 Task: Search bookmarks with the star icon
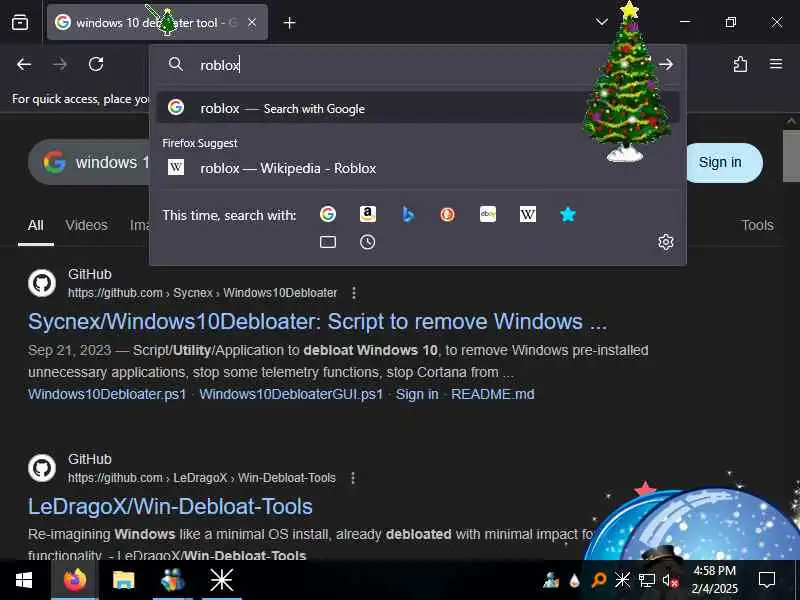click(568, 214)
